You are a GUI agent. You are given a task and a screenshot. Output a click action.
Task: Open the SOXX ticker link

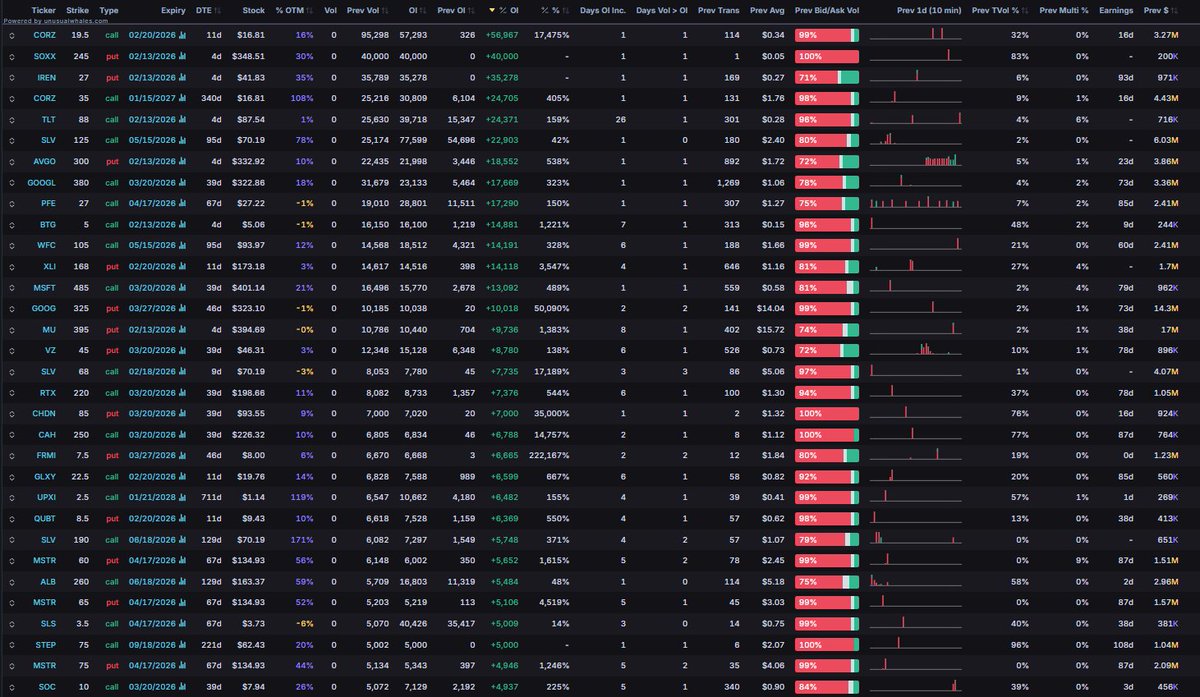coord(46,56)
